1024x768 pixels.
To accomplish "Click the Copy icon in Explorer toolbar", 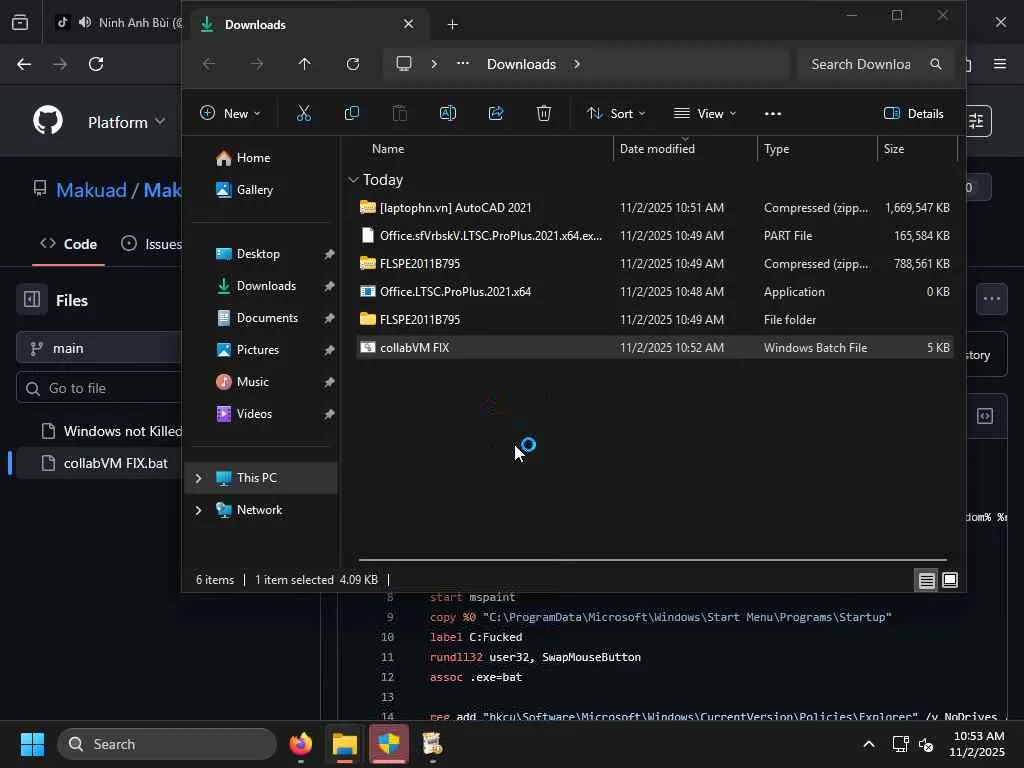I will coord(351,113).
